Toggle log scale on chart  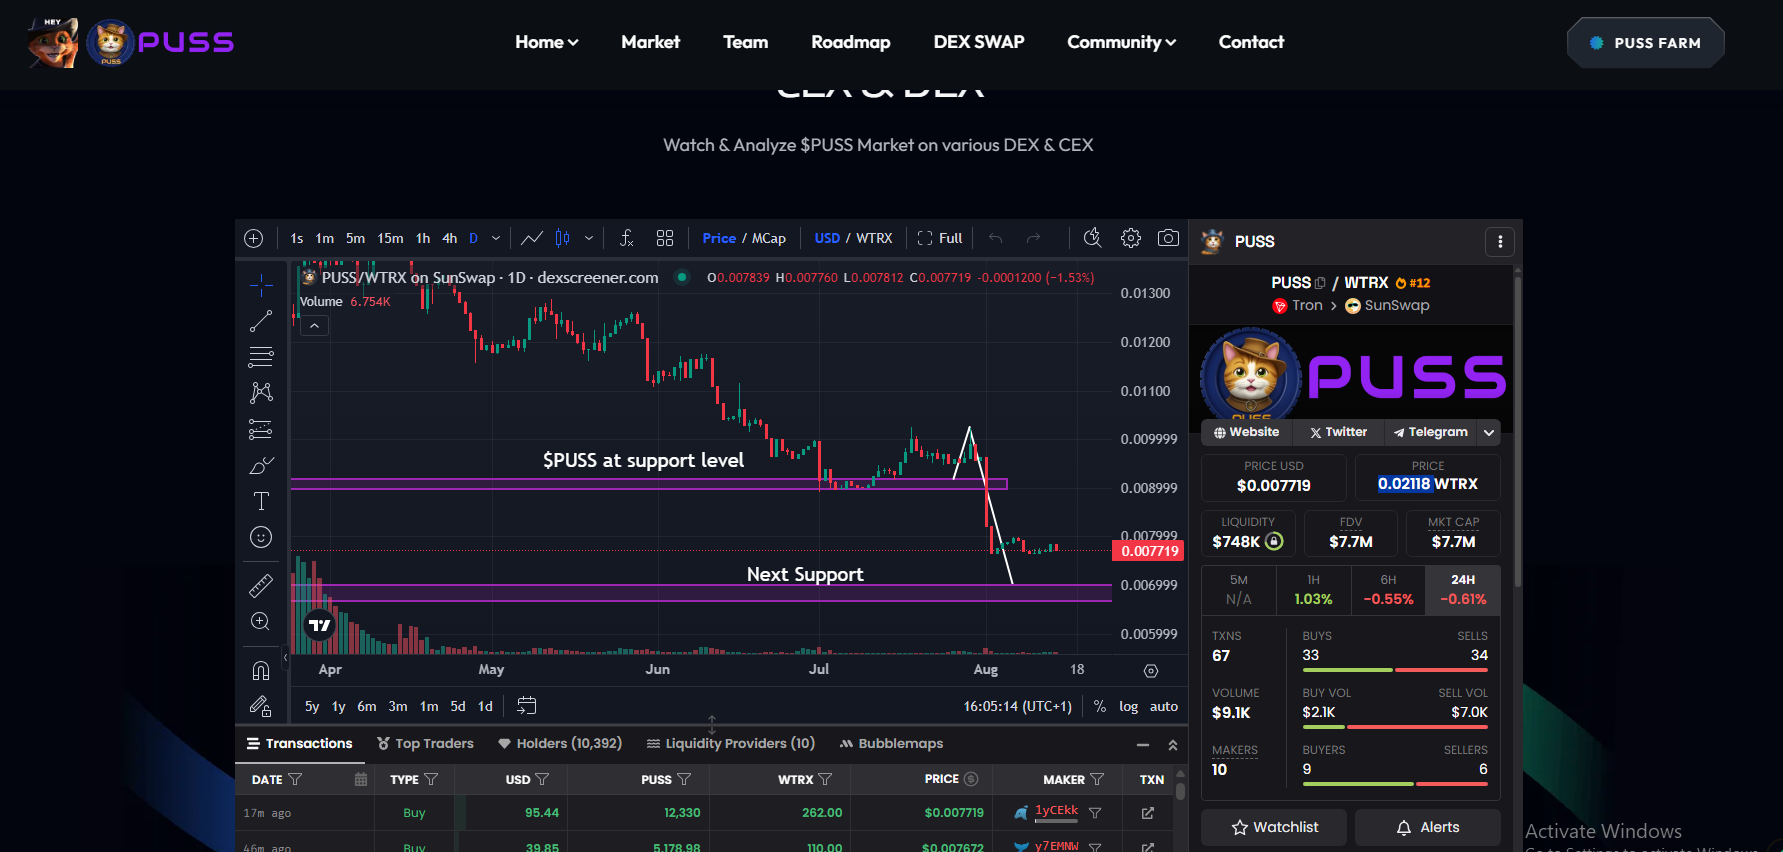tap(1128, 706)
